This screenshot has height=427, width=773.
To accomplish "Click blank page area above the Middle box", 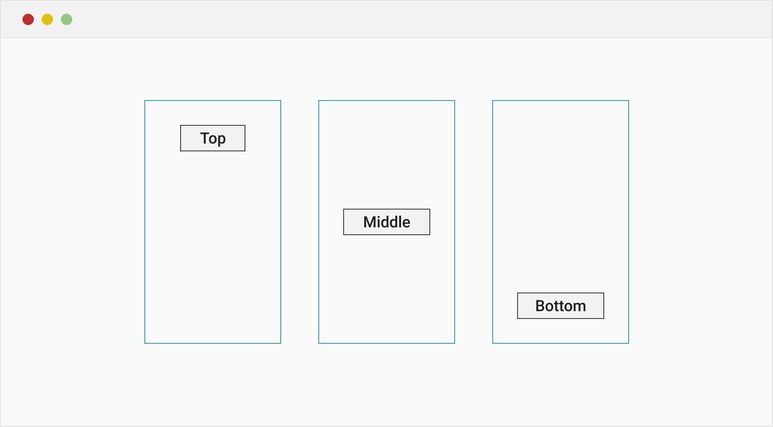I will pos(386,70).
